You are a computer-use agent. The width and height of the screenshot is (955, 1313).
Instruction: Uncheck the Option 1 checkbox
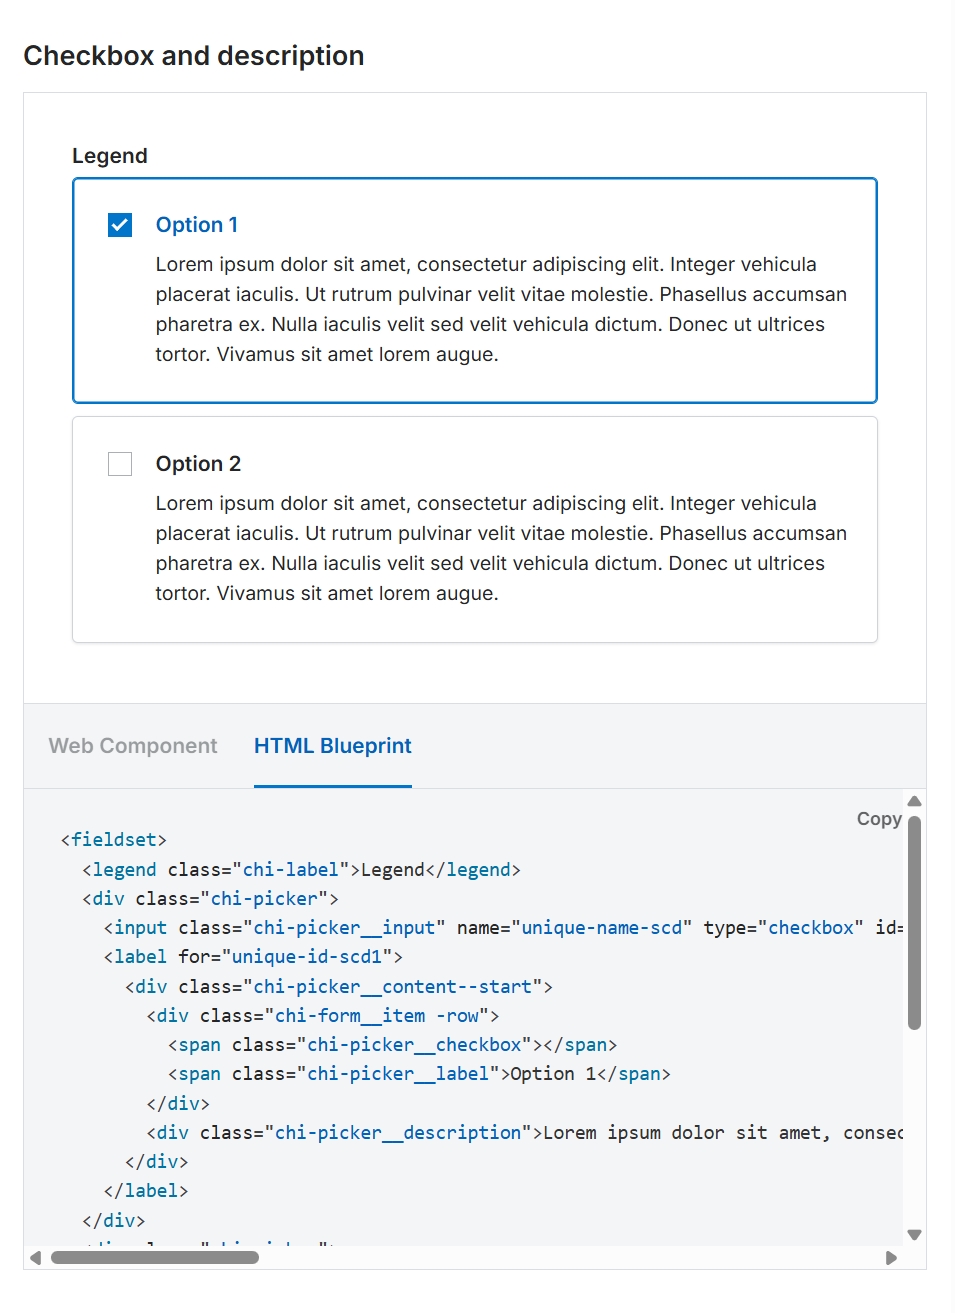point(120,225)
